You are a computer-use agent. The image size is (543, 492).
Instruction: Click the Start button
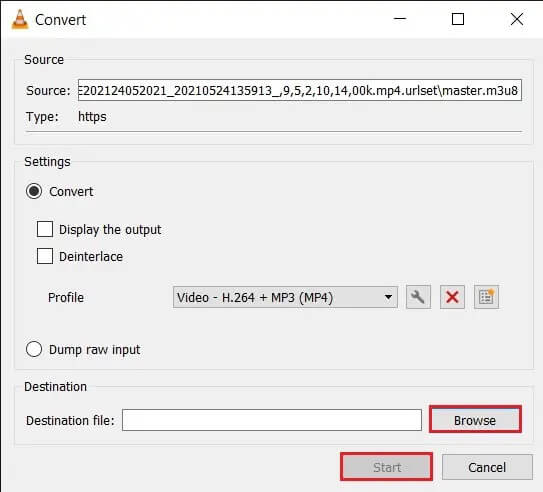386,467
